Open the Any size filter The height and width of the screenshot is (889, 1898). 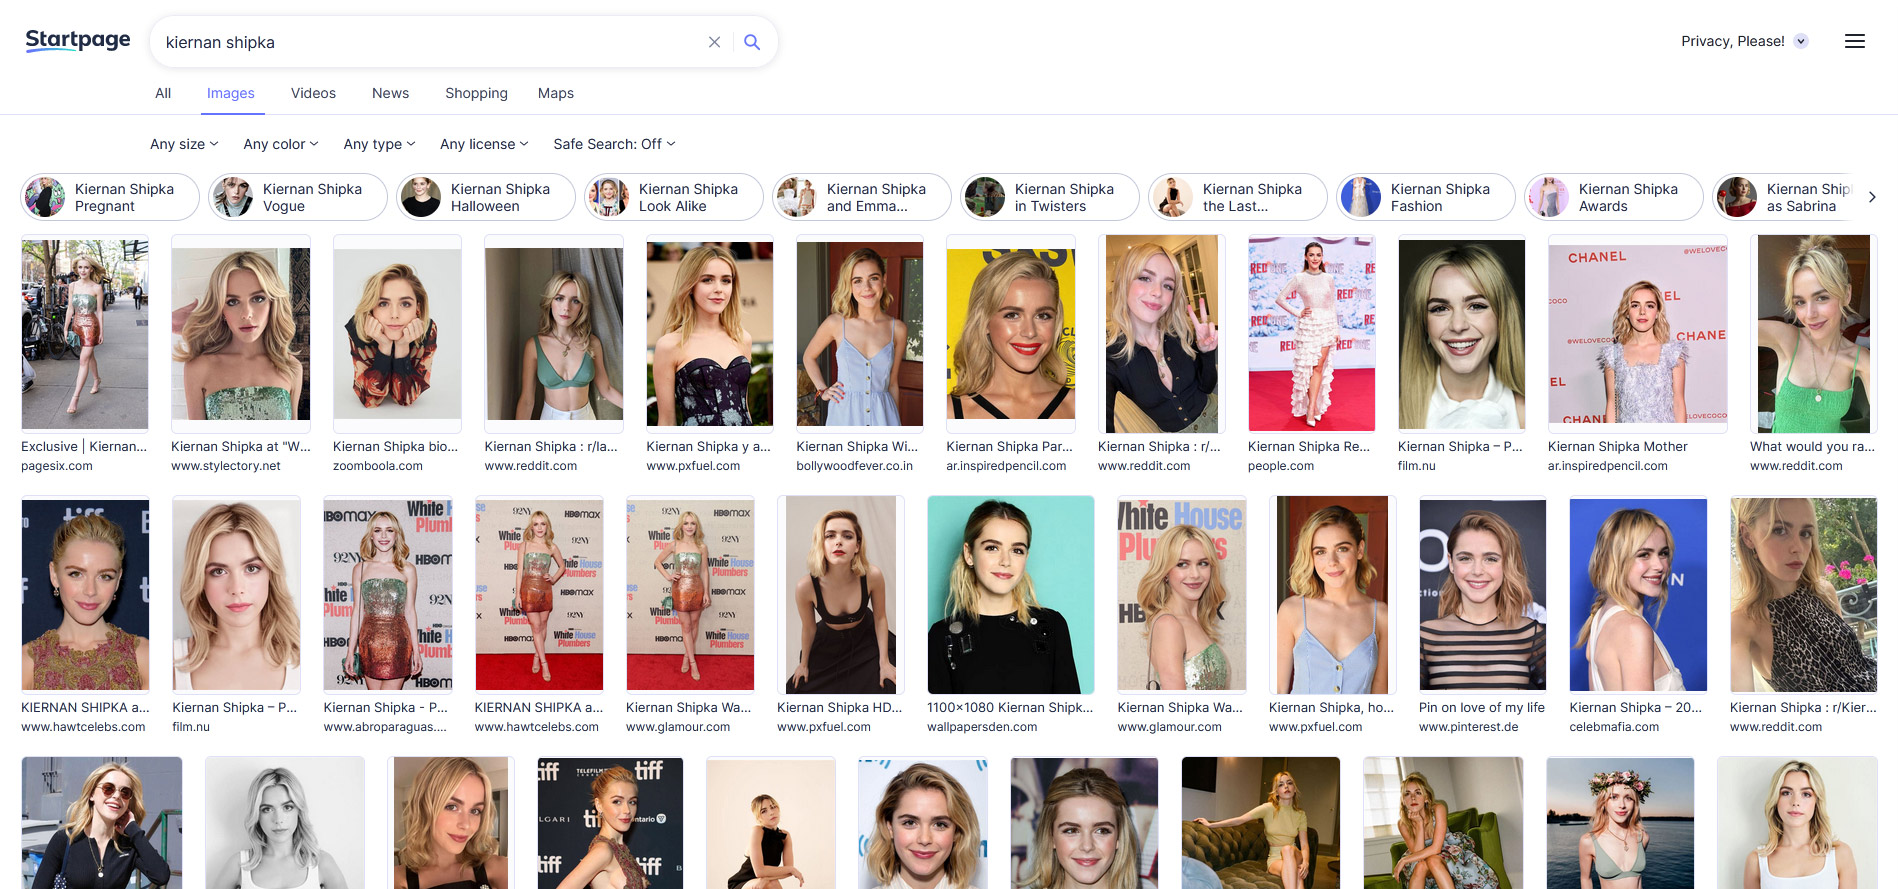(x=184, y=144)
